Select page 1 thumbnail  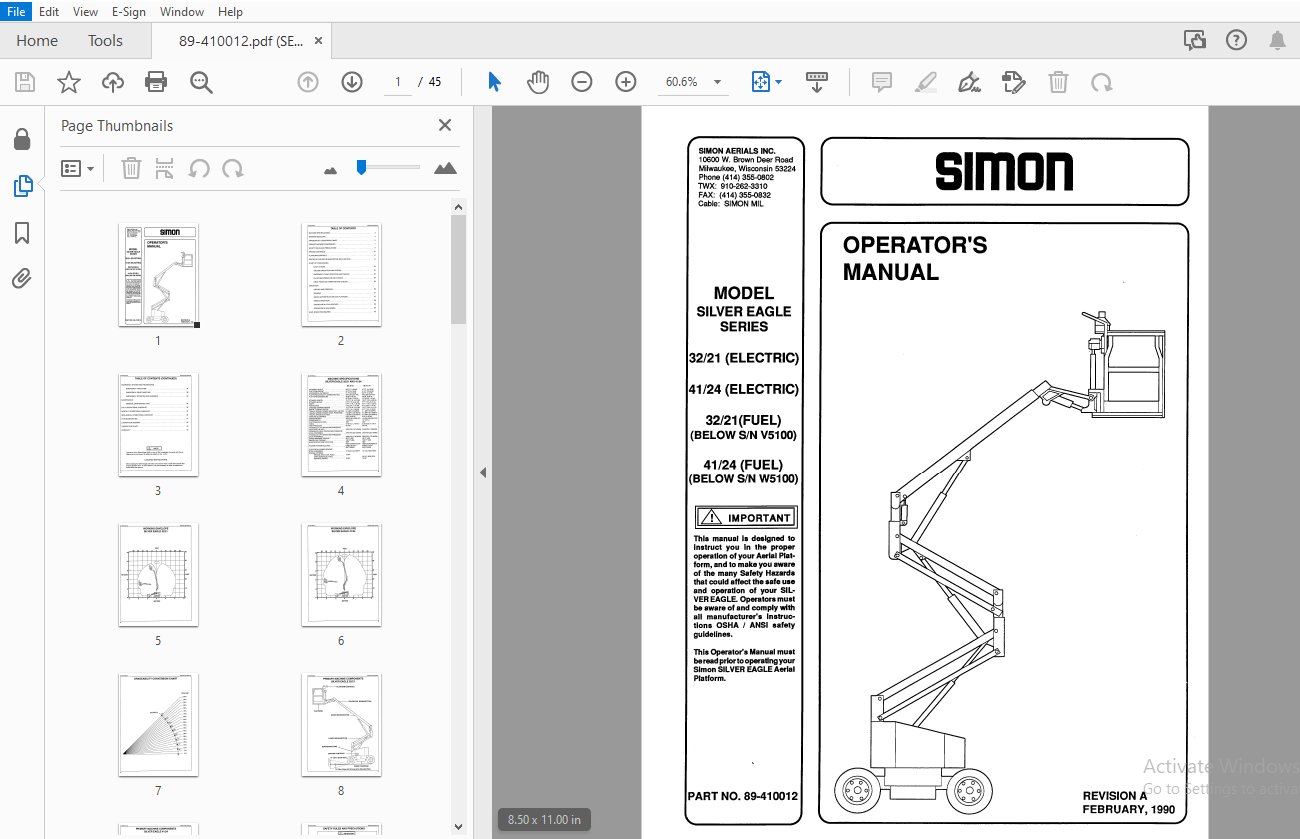click(x=158, y=275)
